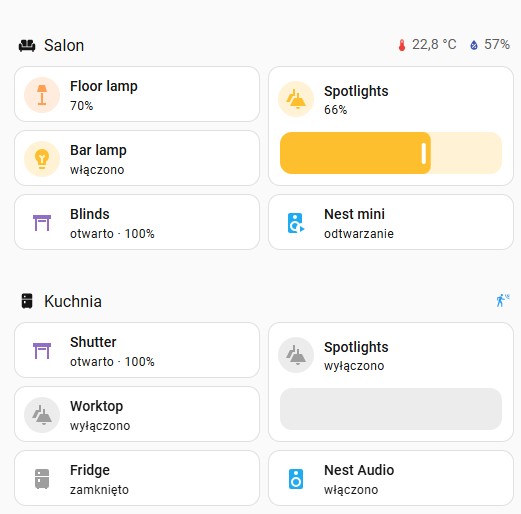Click the Blinds cover icon in Salon

(x=42, y=223)
